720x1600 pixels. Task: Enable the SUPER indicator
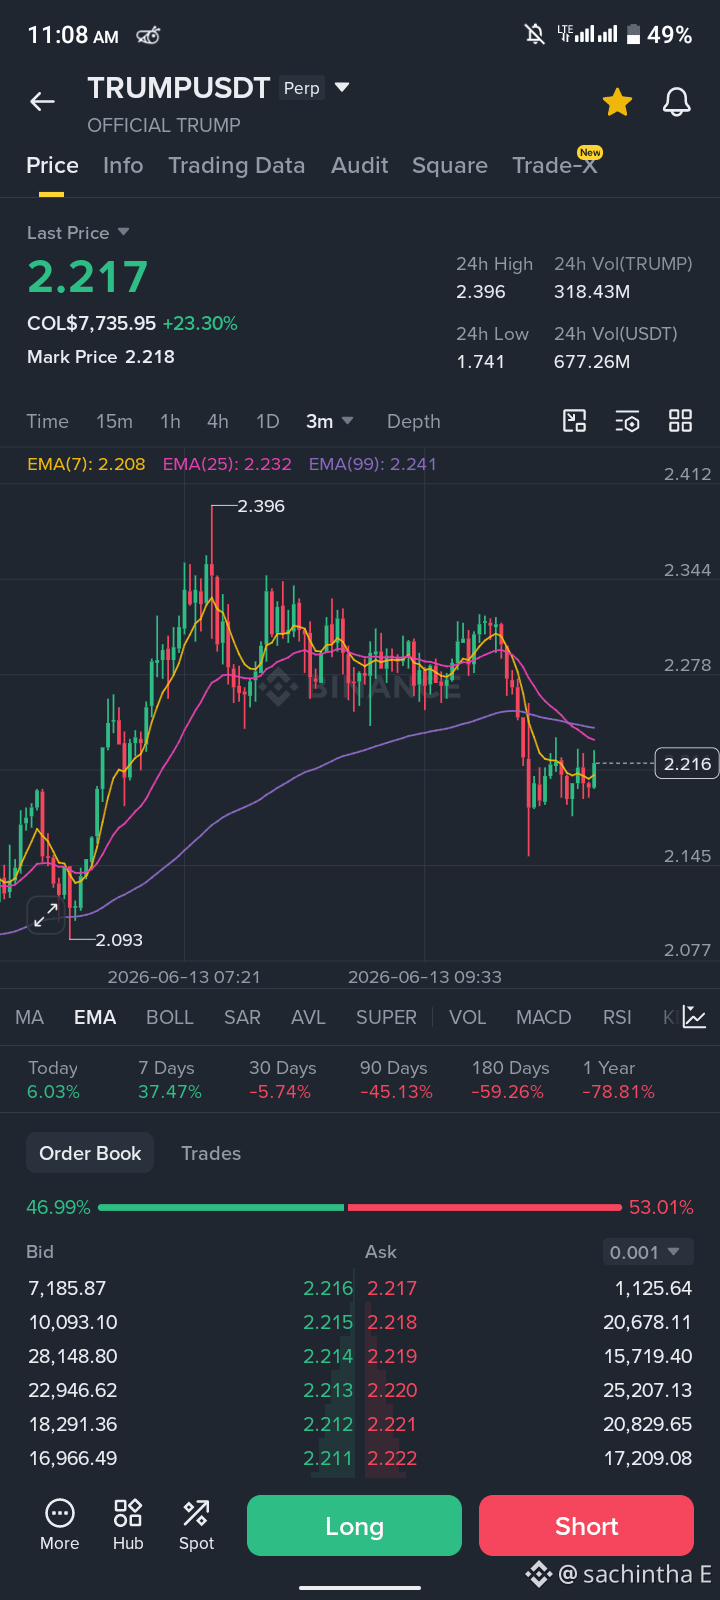[386, 1017]
